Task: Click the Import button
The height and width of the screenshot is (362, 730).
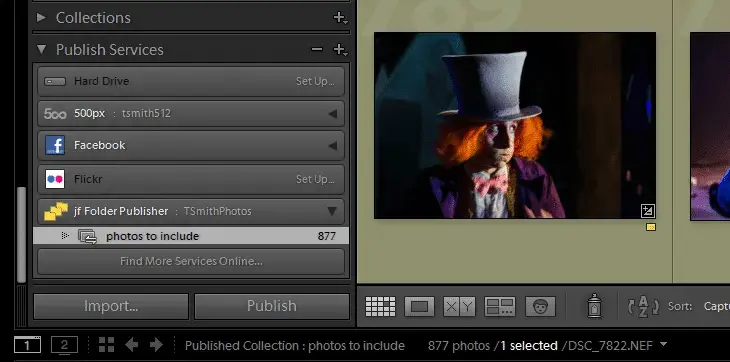Action: pos(111,306)
